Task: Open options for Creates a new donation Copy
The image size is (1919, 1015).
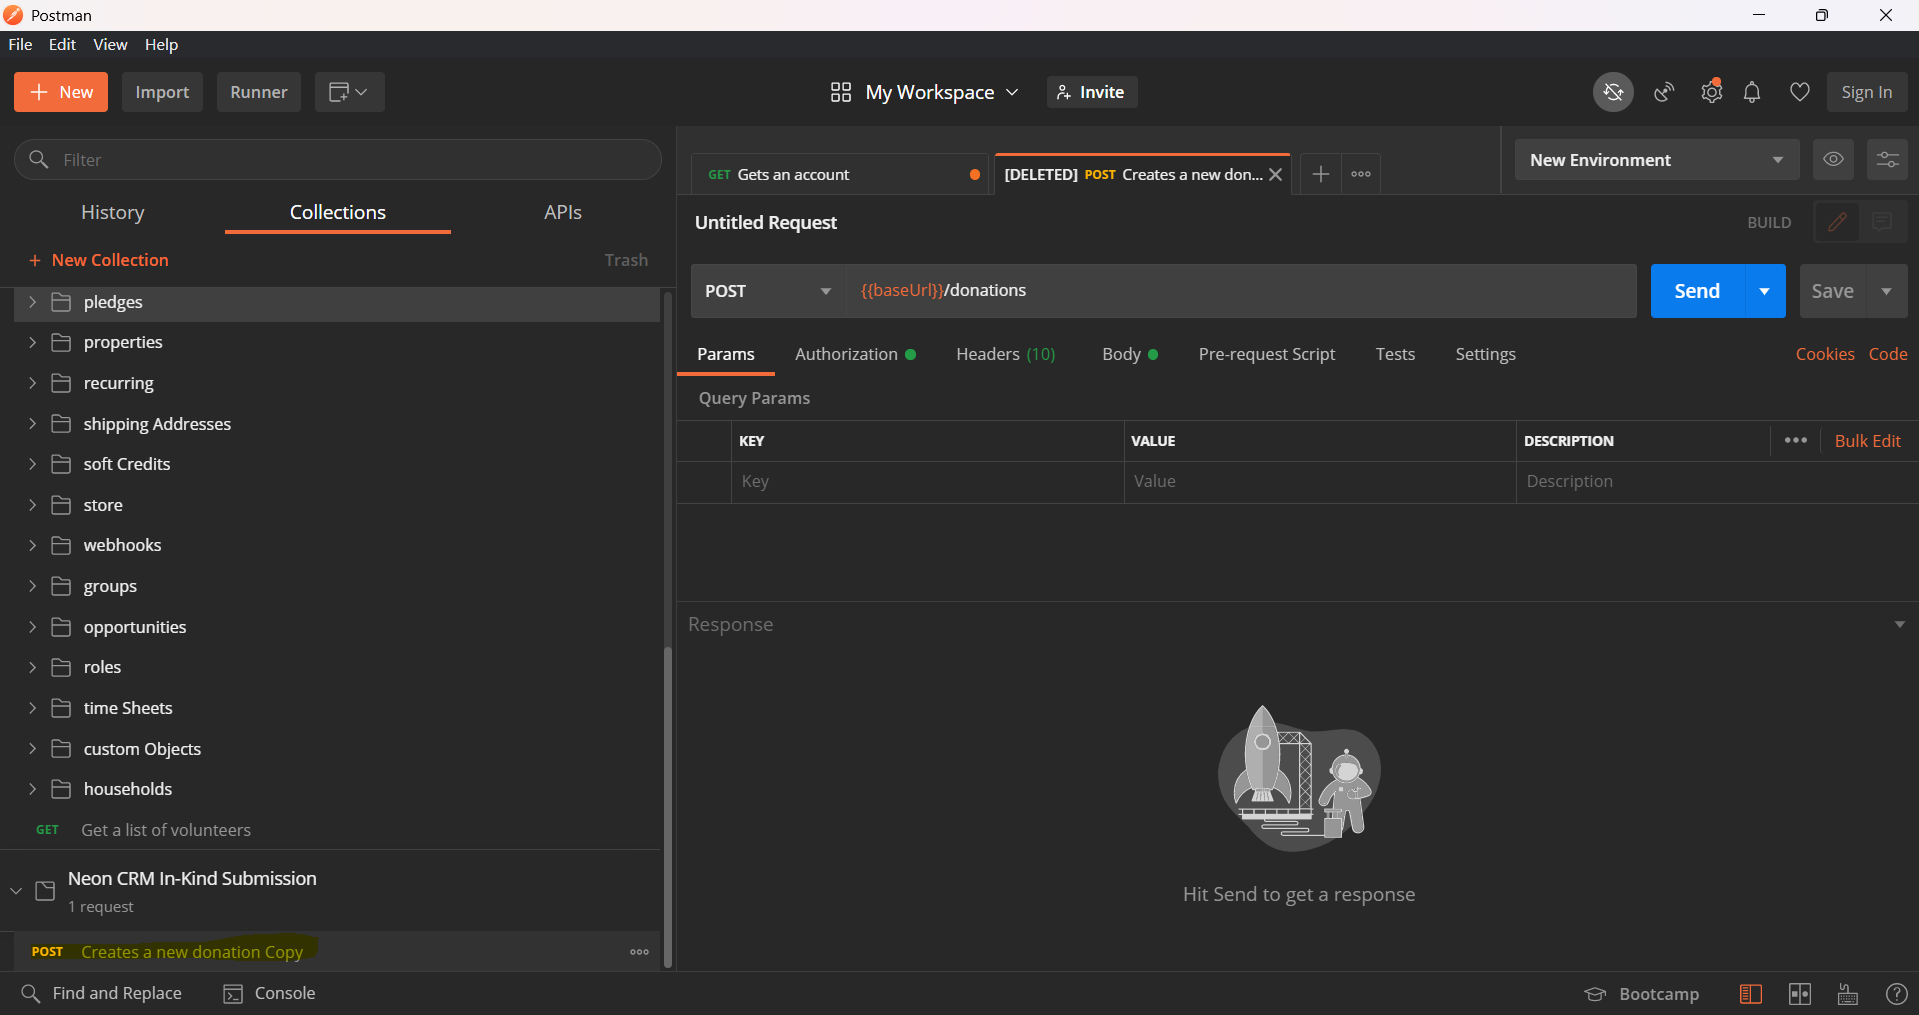Action: [639, 952]
